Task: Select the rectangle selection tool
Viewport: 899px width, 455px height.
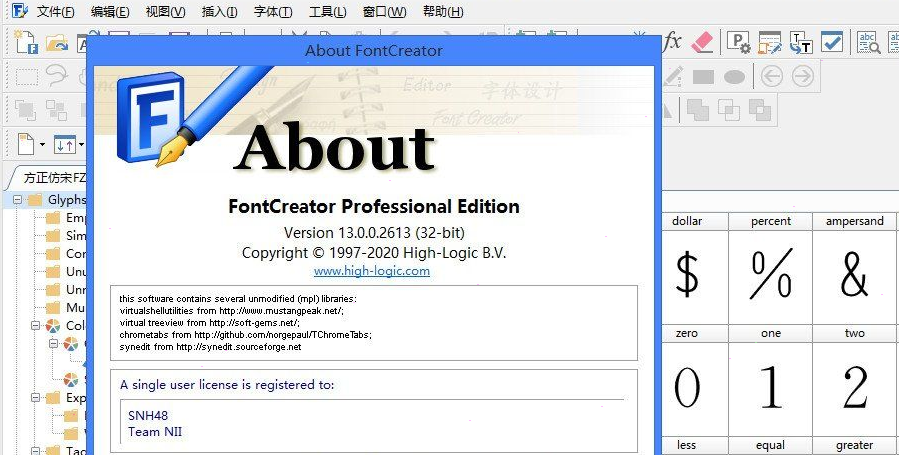Action: [26, 76]
